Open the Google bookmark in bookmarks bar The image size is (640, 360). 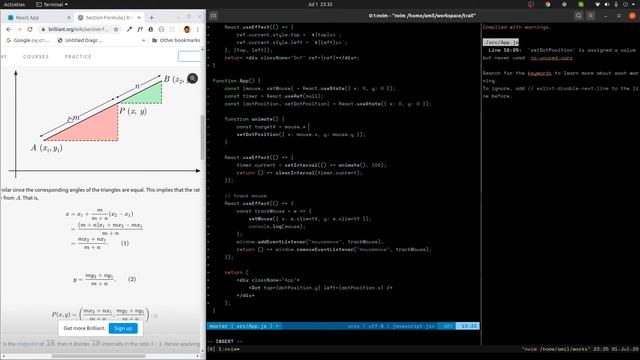[x=28, y=40]
